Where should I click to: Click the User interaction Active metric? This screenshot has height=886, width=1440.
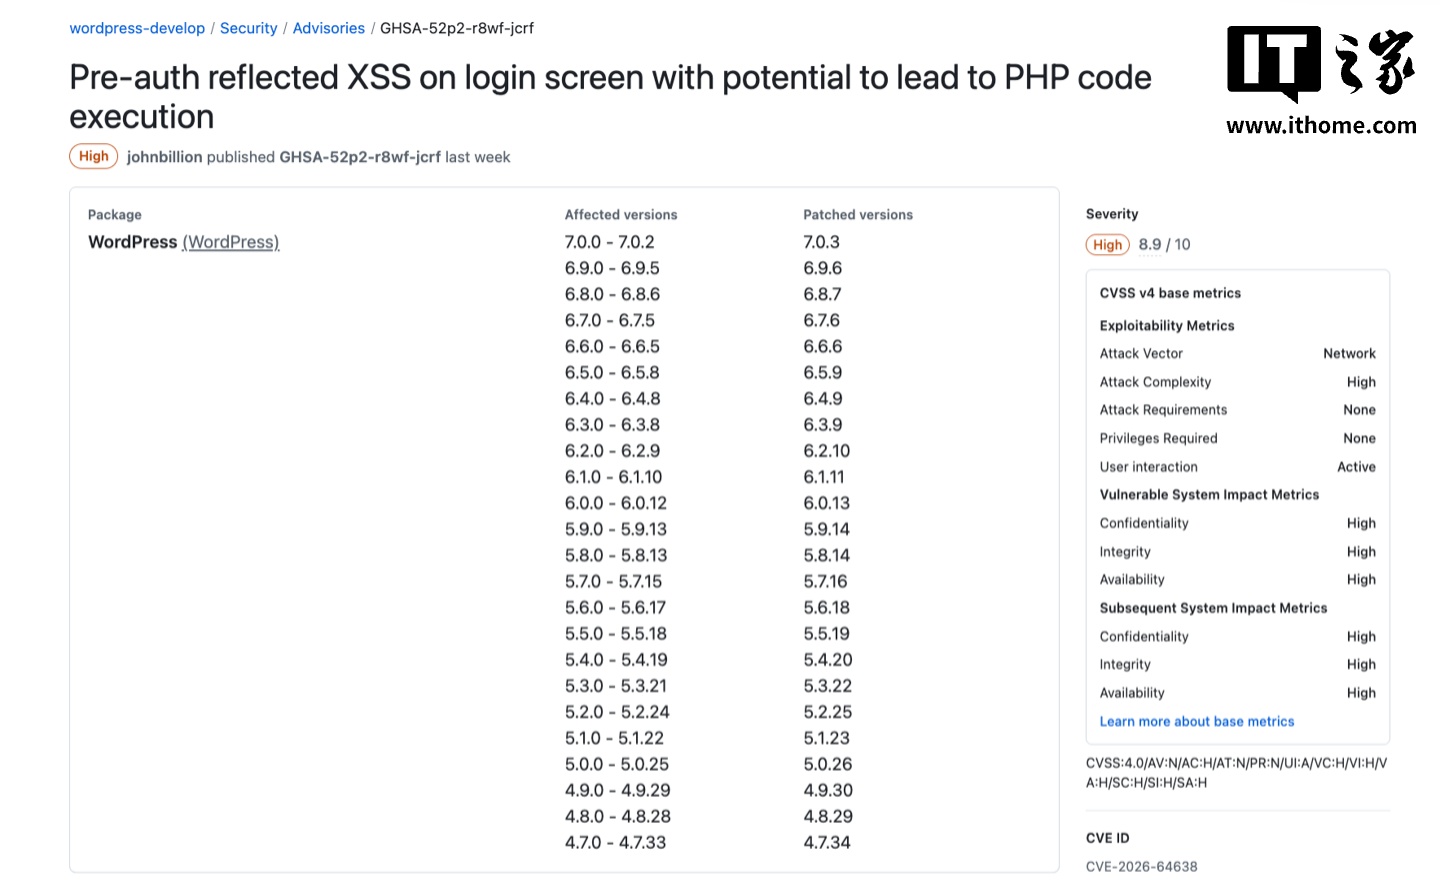pos(1237,467)
